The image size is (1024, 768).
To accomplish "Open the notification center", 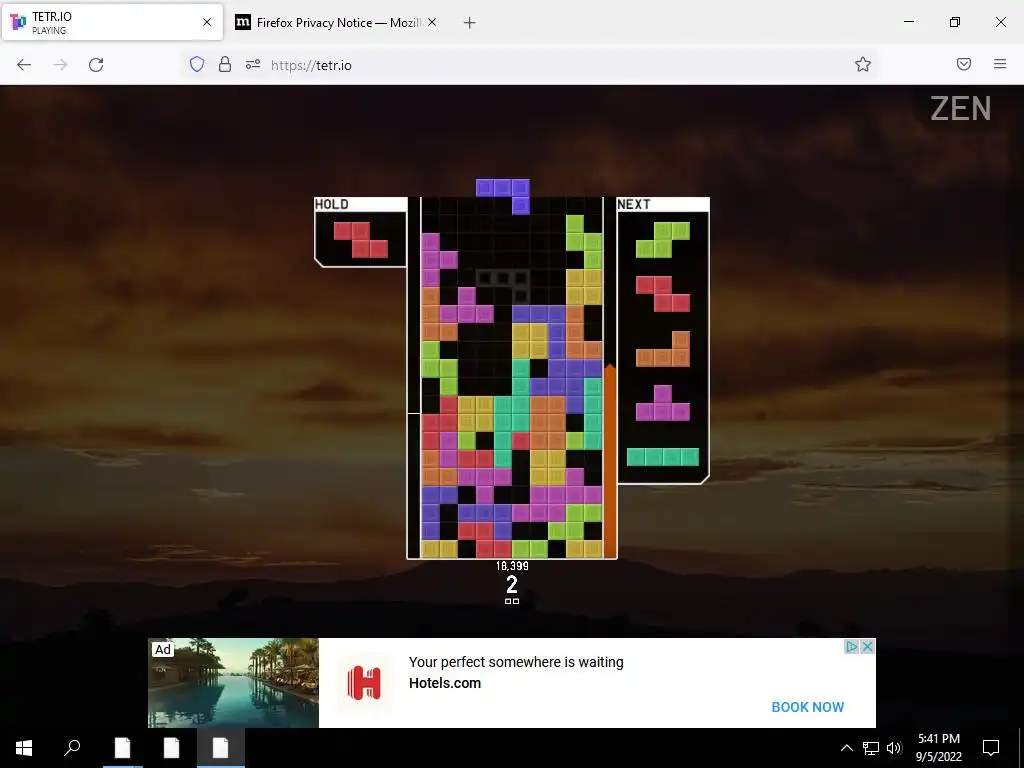I will (x=991, y=748).
